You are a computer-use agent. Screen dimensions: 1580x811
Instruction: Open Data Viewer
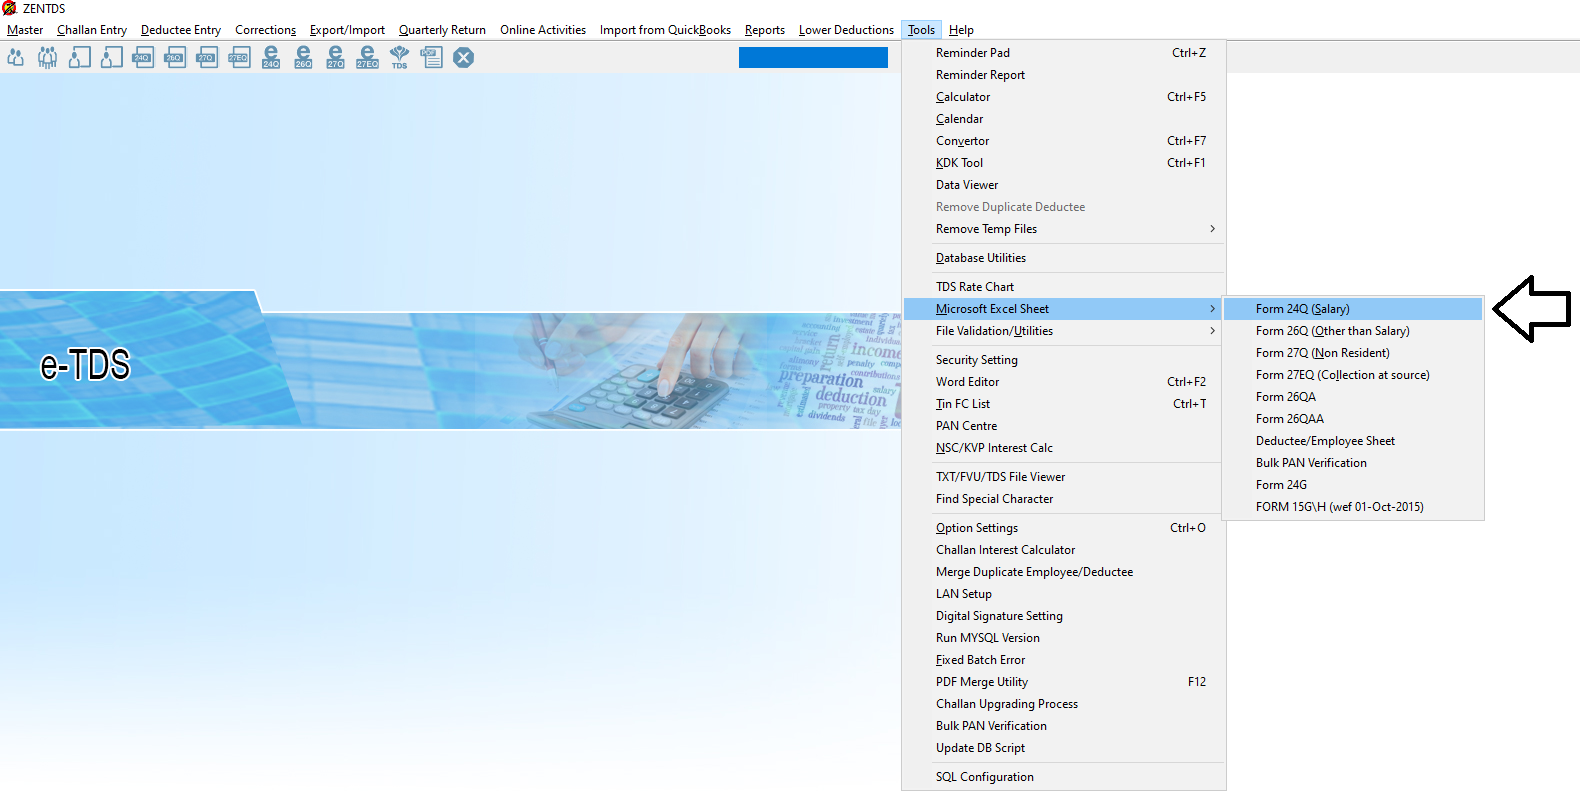(x=1064, y=185)
